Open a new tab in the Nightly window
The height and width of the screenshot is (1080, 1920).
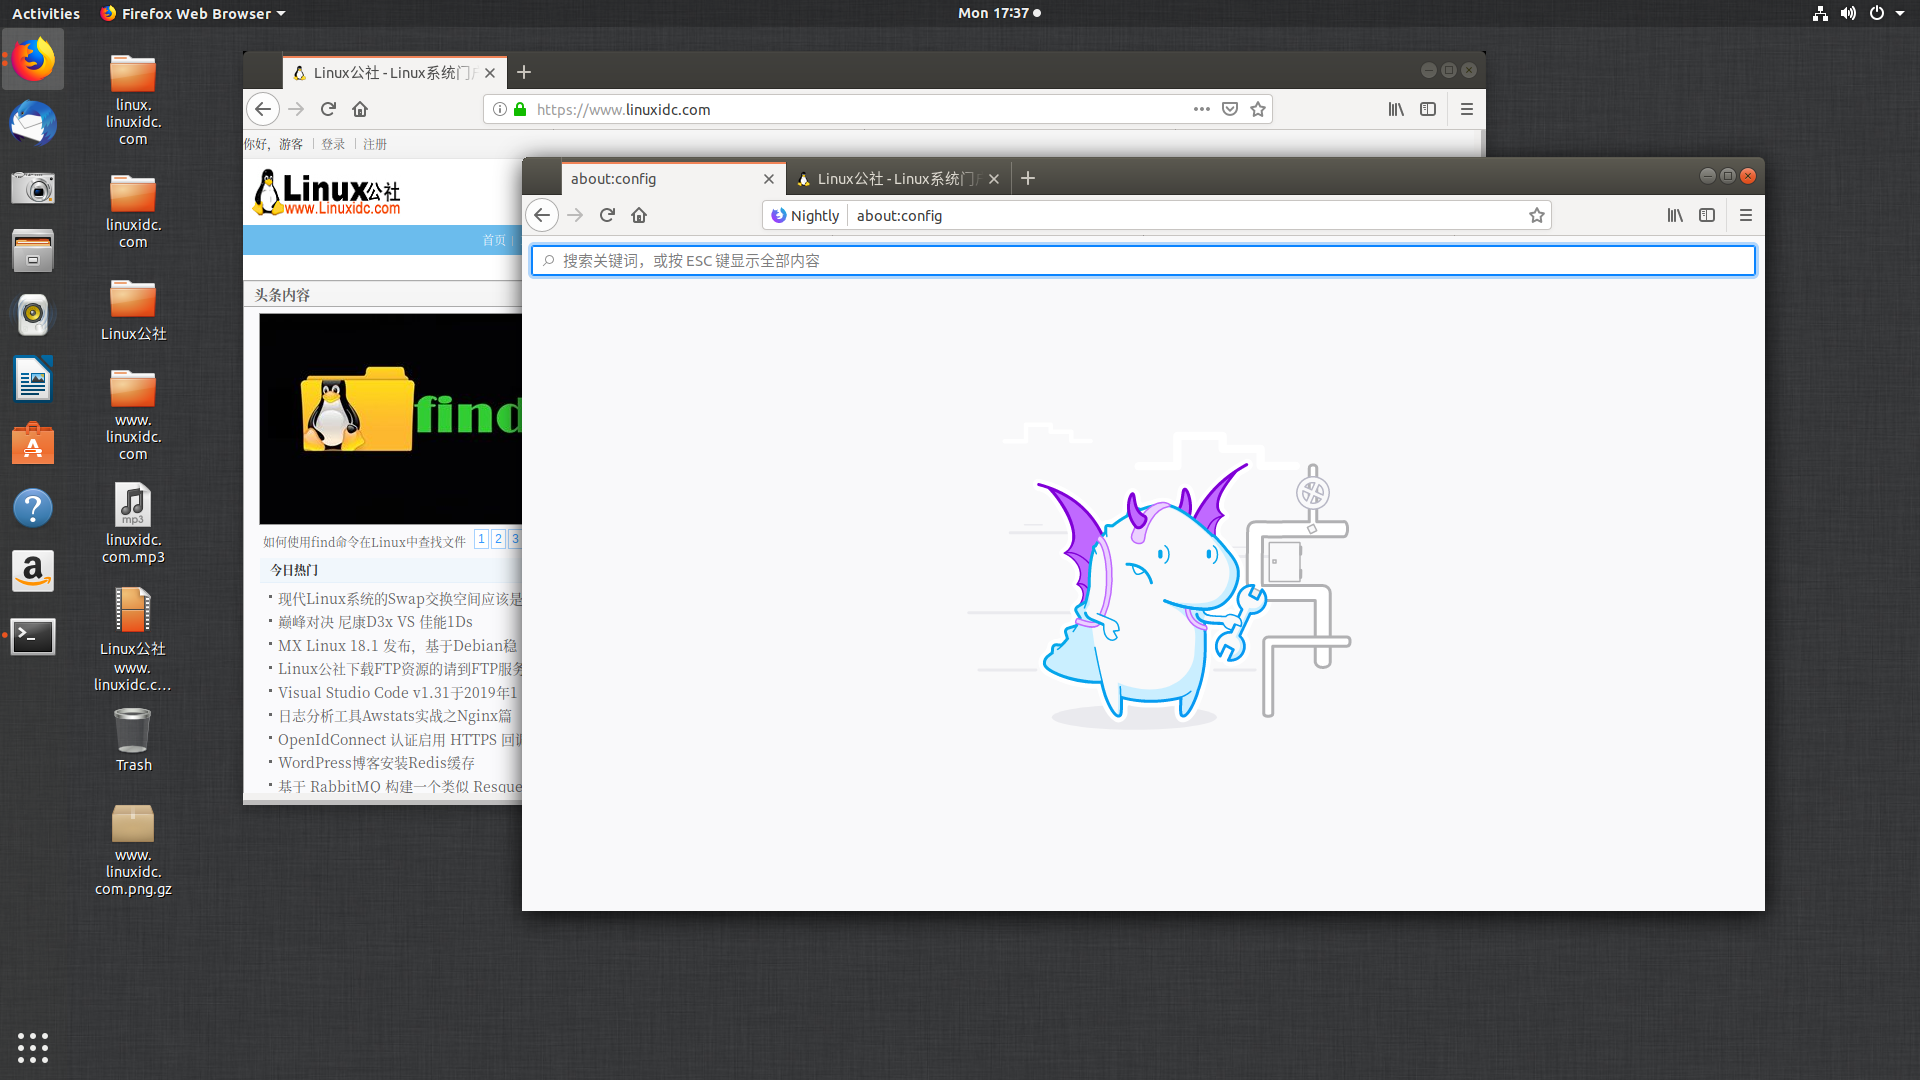[x=1028, y=178]
